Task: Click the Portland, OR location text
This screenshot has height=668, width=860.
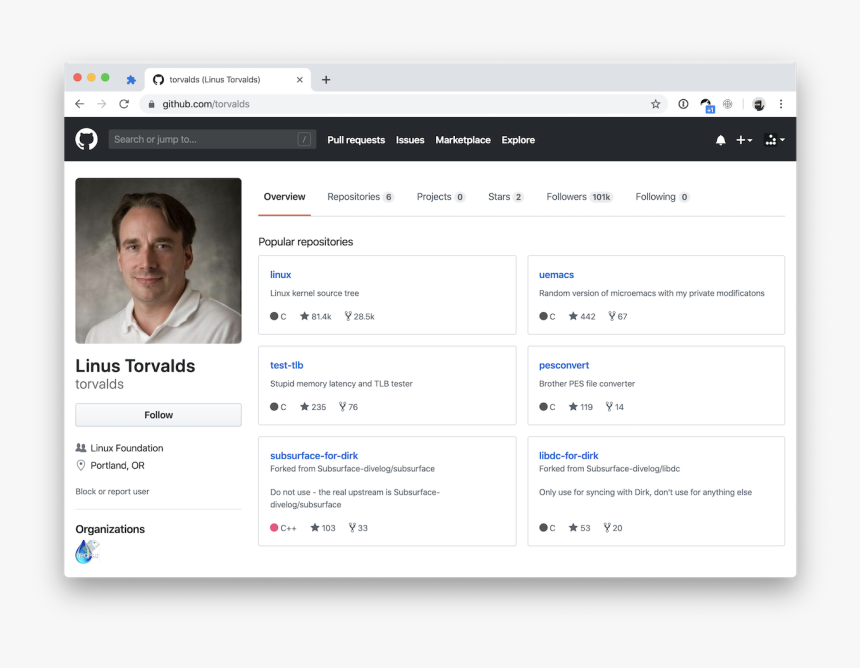Action: (x=117, y=466)
